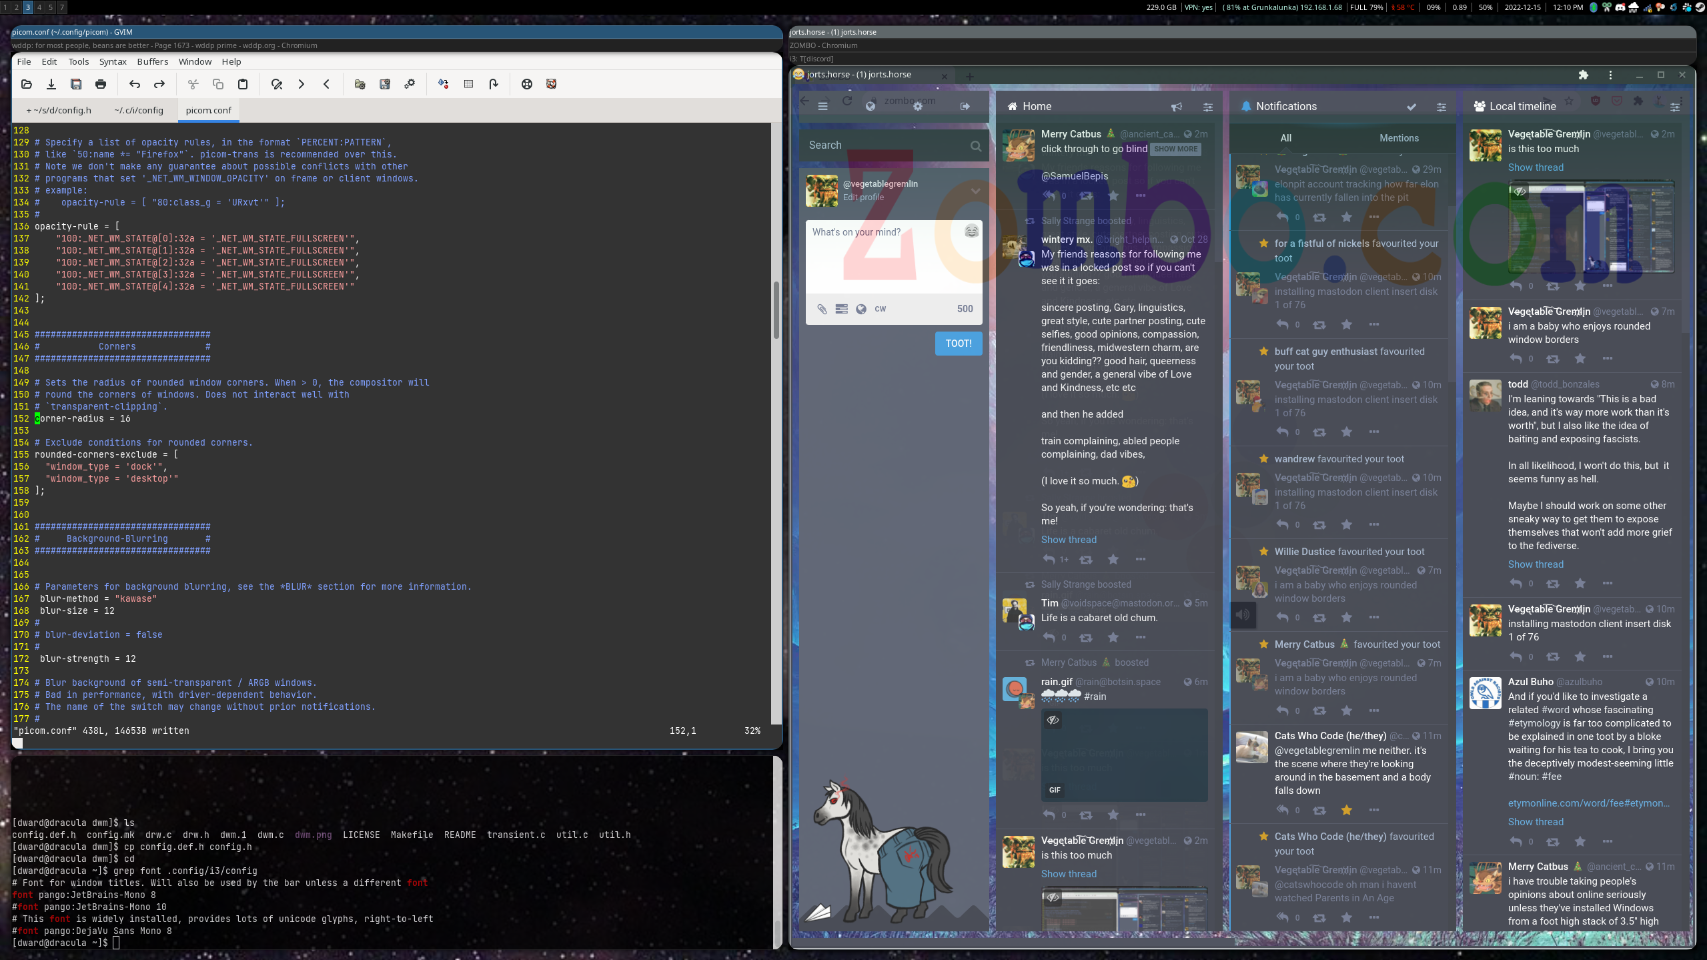Image resolution: width=1707 pixels, height=960 pixels.
Task: Expand Notifications column settings sliders
Action: click(1441, 107)
